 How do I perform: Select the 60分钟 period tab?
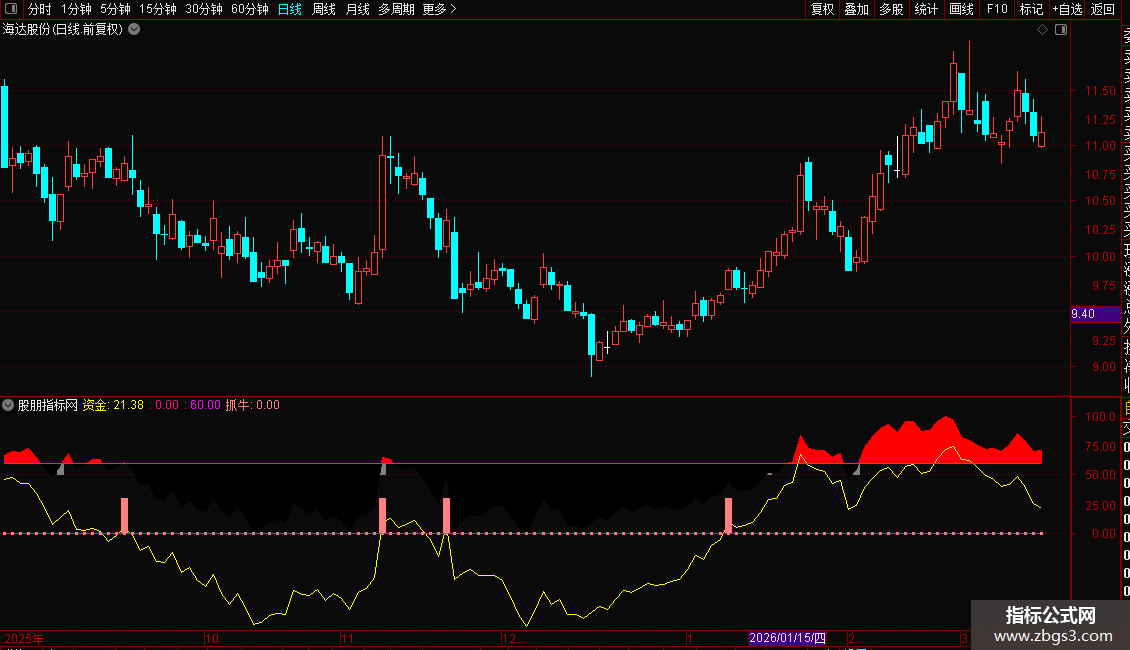250,9
